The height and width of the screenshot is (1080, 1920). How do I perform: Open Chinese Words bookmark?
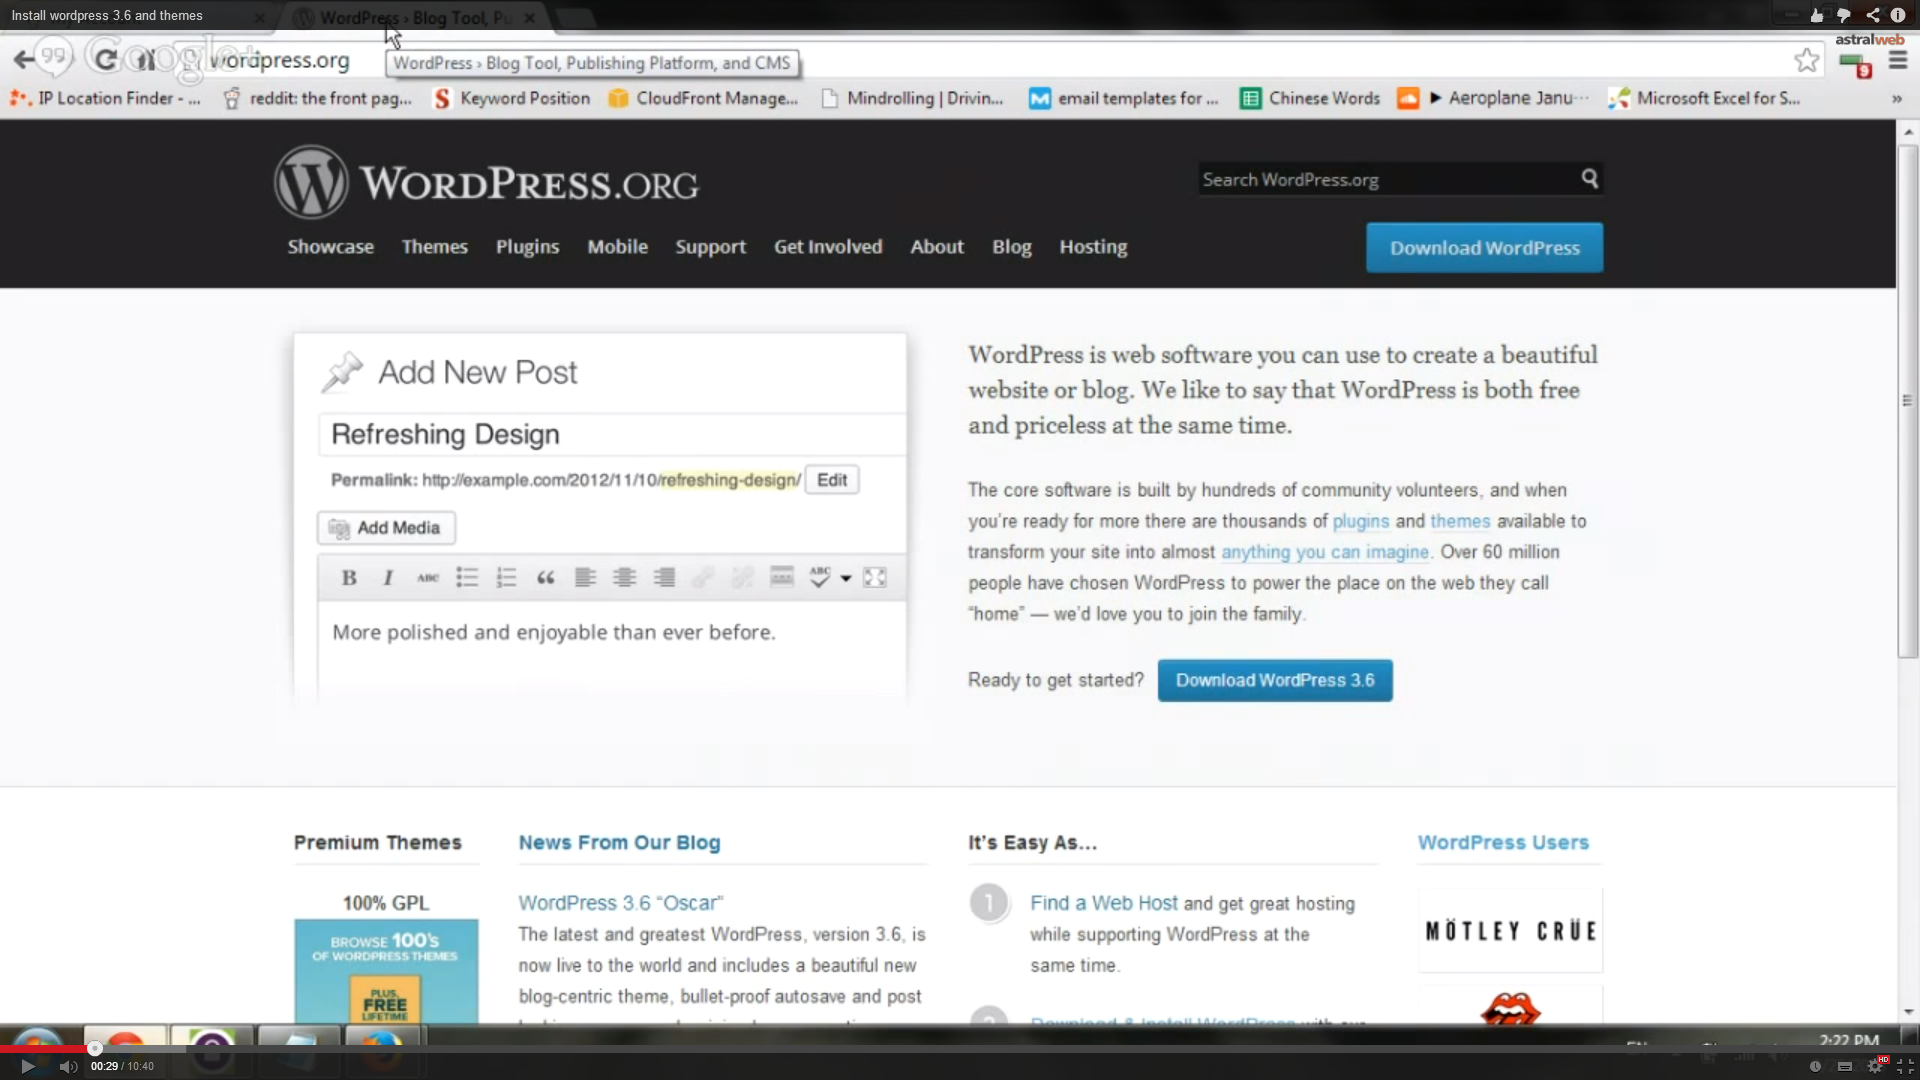pyautogui.click(x=1310, y=98)
